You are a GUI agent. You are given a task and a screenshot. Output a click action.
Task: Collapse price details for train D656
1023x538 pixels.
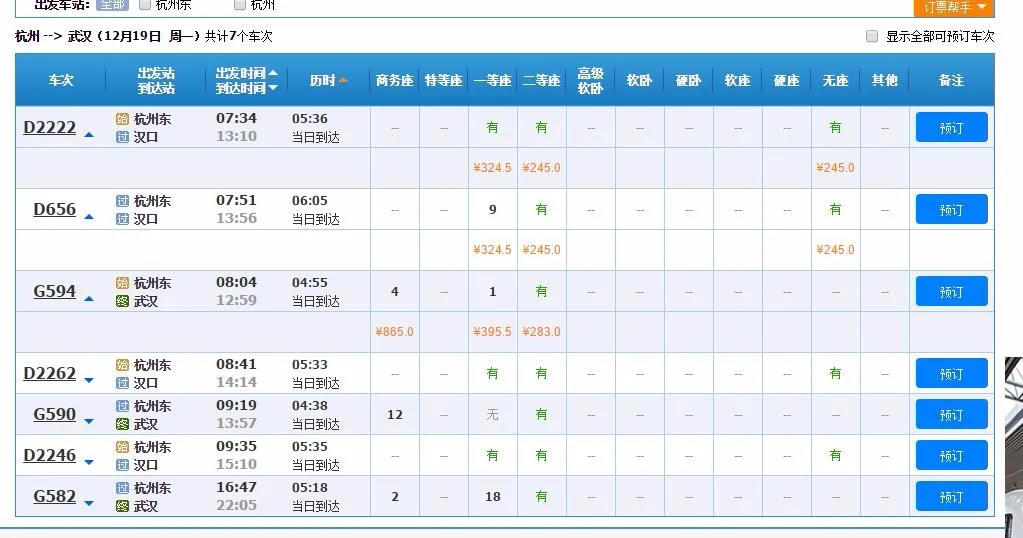click(89, 217)
